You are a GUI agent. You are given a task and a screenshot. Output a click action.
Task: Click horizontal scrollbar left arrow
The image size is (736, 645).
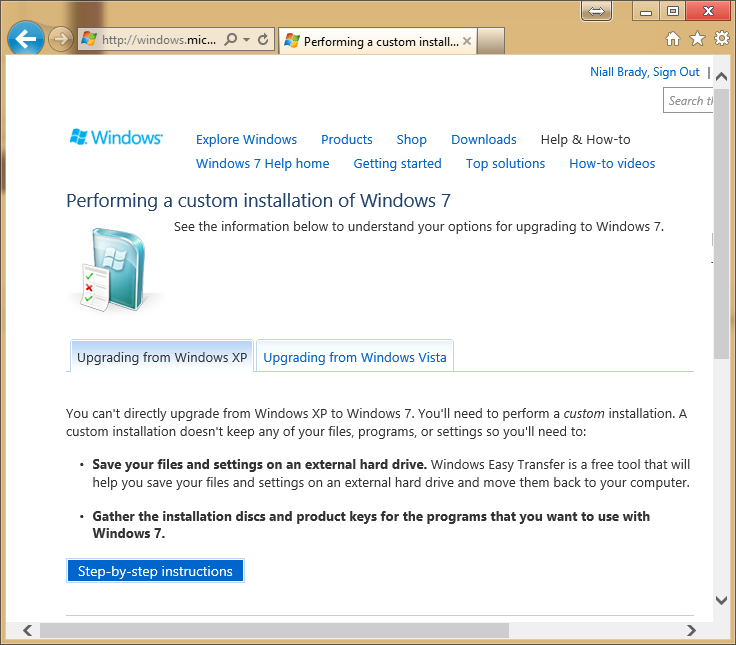pos(28,630)
